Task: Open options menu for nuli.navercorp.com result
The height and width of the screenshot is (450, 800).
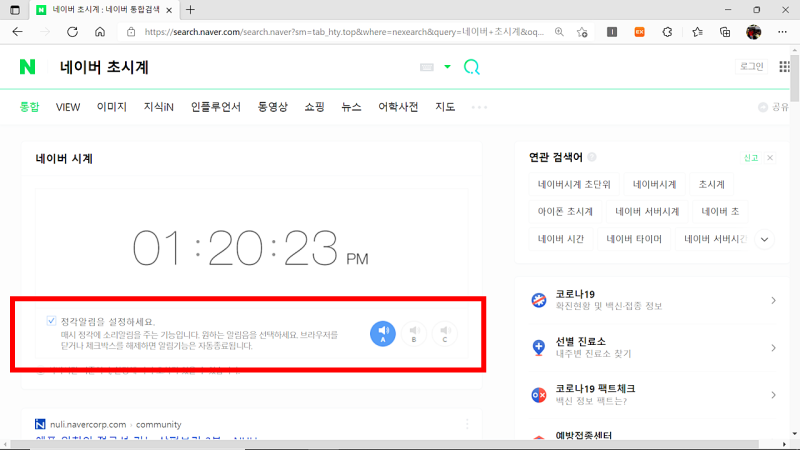Action: [467, 424]
